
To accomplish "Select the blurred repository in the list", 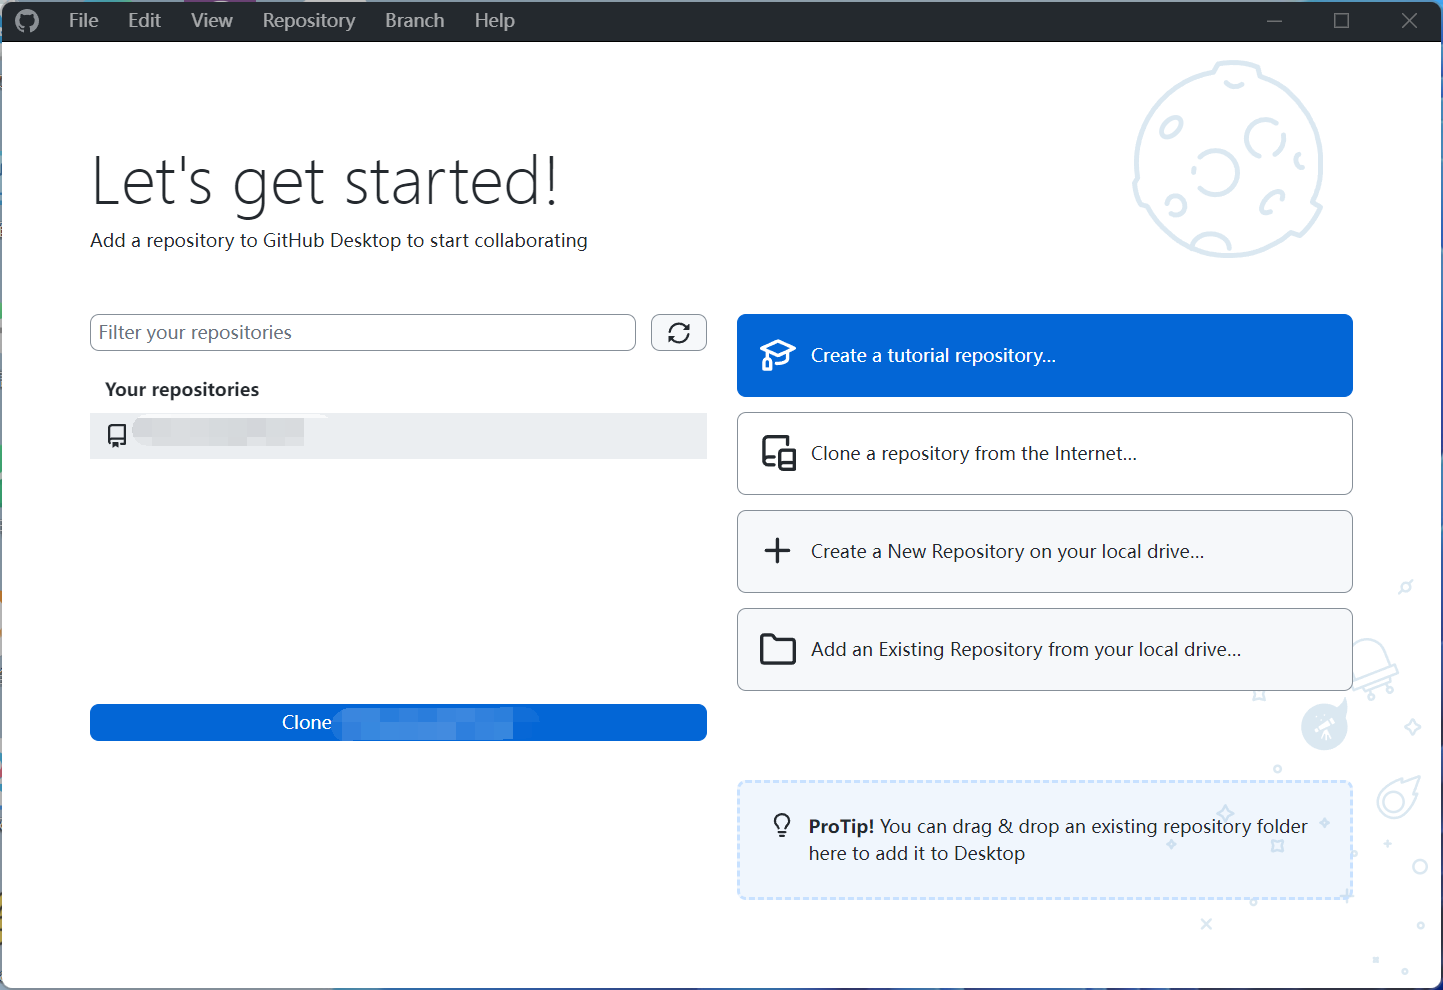I will click(398, 436).
